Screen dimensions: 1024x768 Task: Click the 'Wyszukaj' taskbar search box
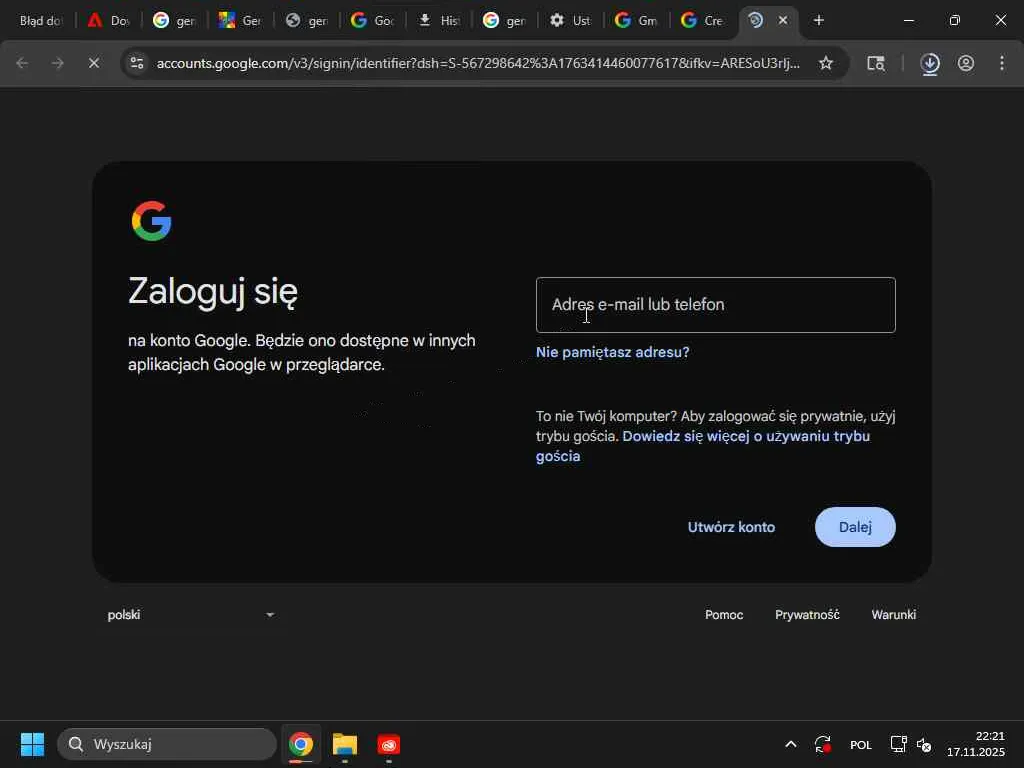tap(167, 744)
